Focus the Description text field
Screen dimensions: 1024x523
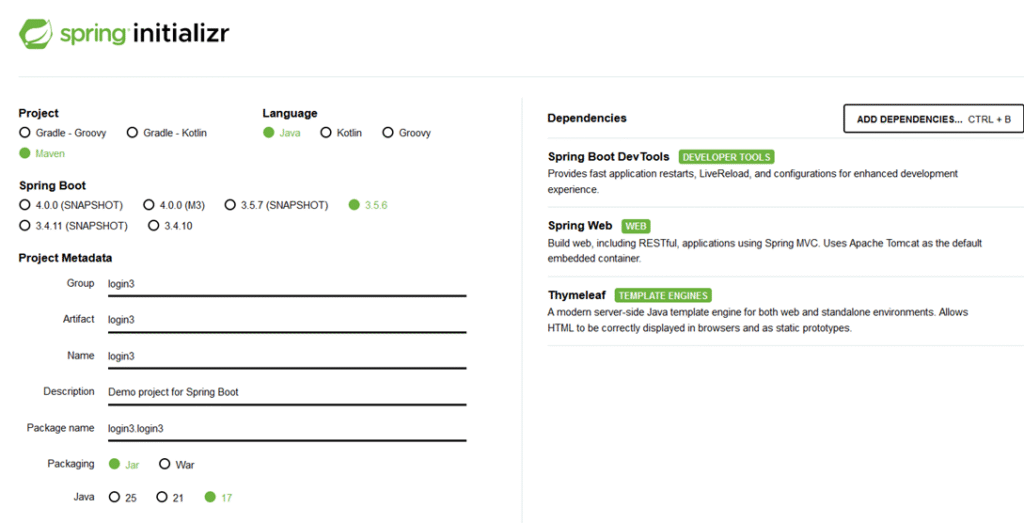pyautogui.click(x=286, y=392)
